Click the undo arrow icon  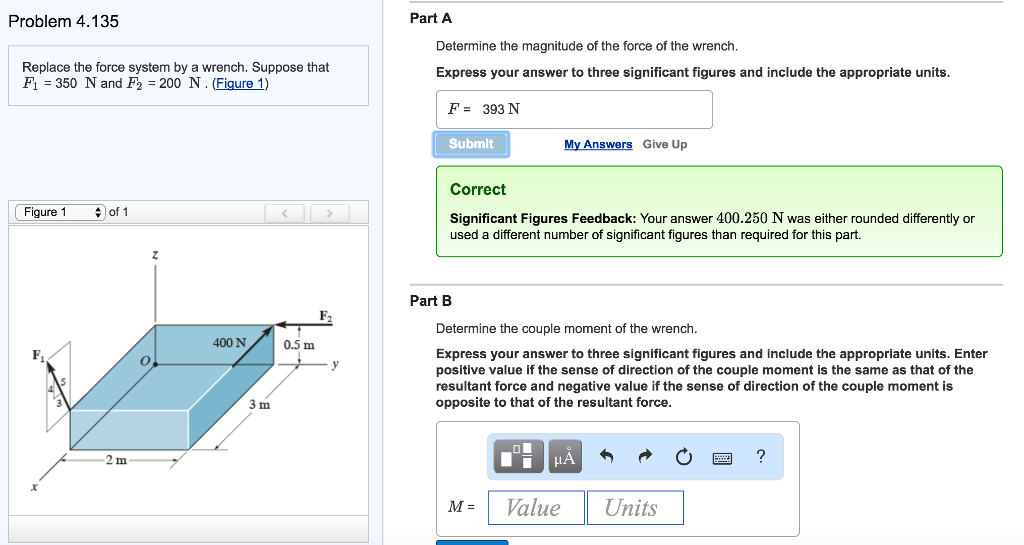[x=607, y=456]
